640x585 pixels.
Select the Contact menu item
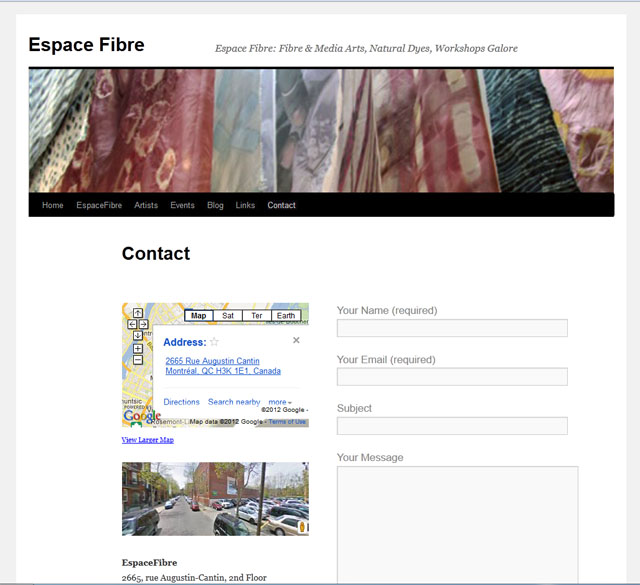(281, 205)
